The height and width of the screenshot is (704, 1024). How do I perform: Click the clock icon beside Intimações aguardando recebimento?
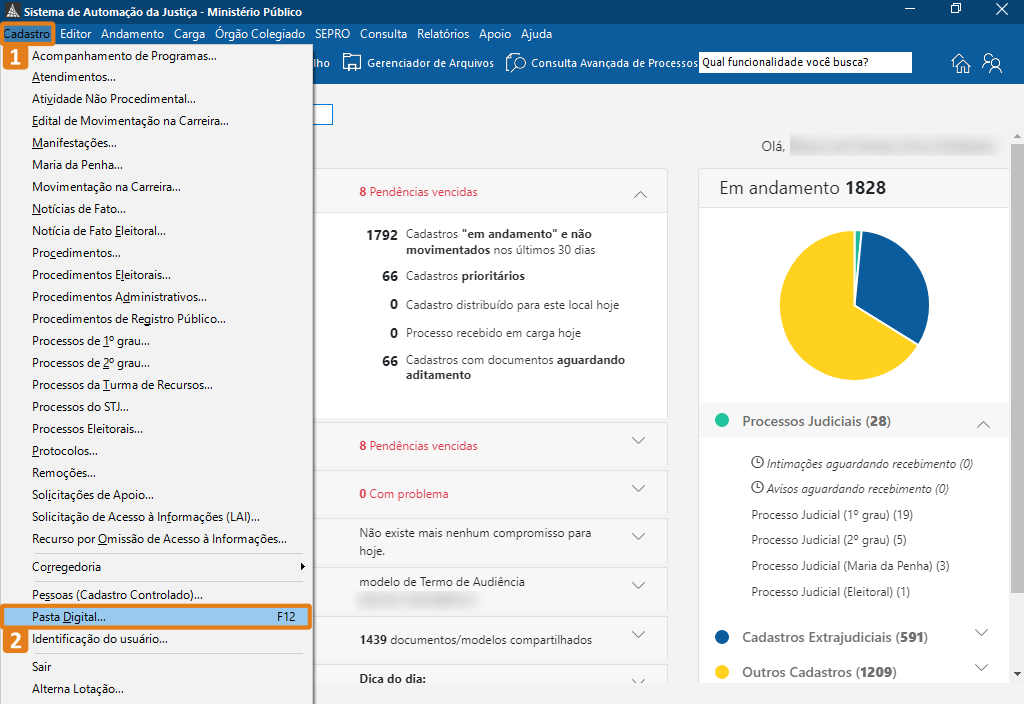pos(757,463)
